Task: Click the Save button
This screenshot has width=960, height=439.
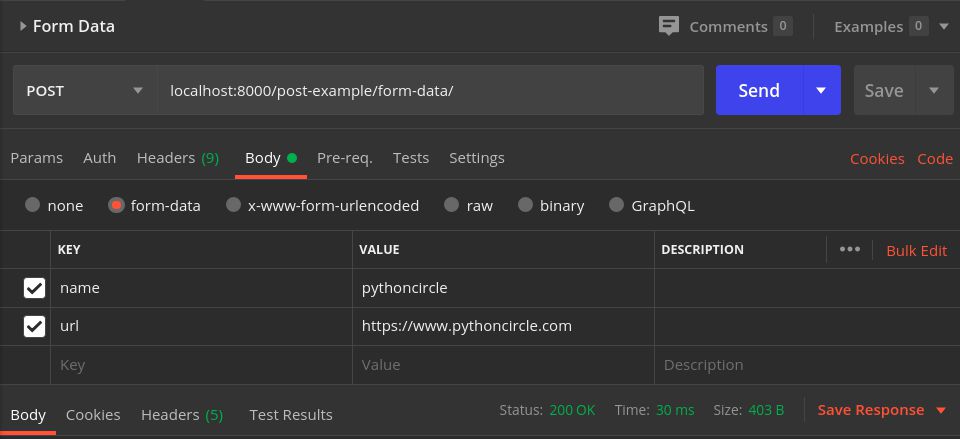Action: coord(885,91)
